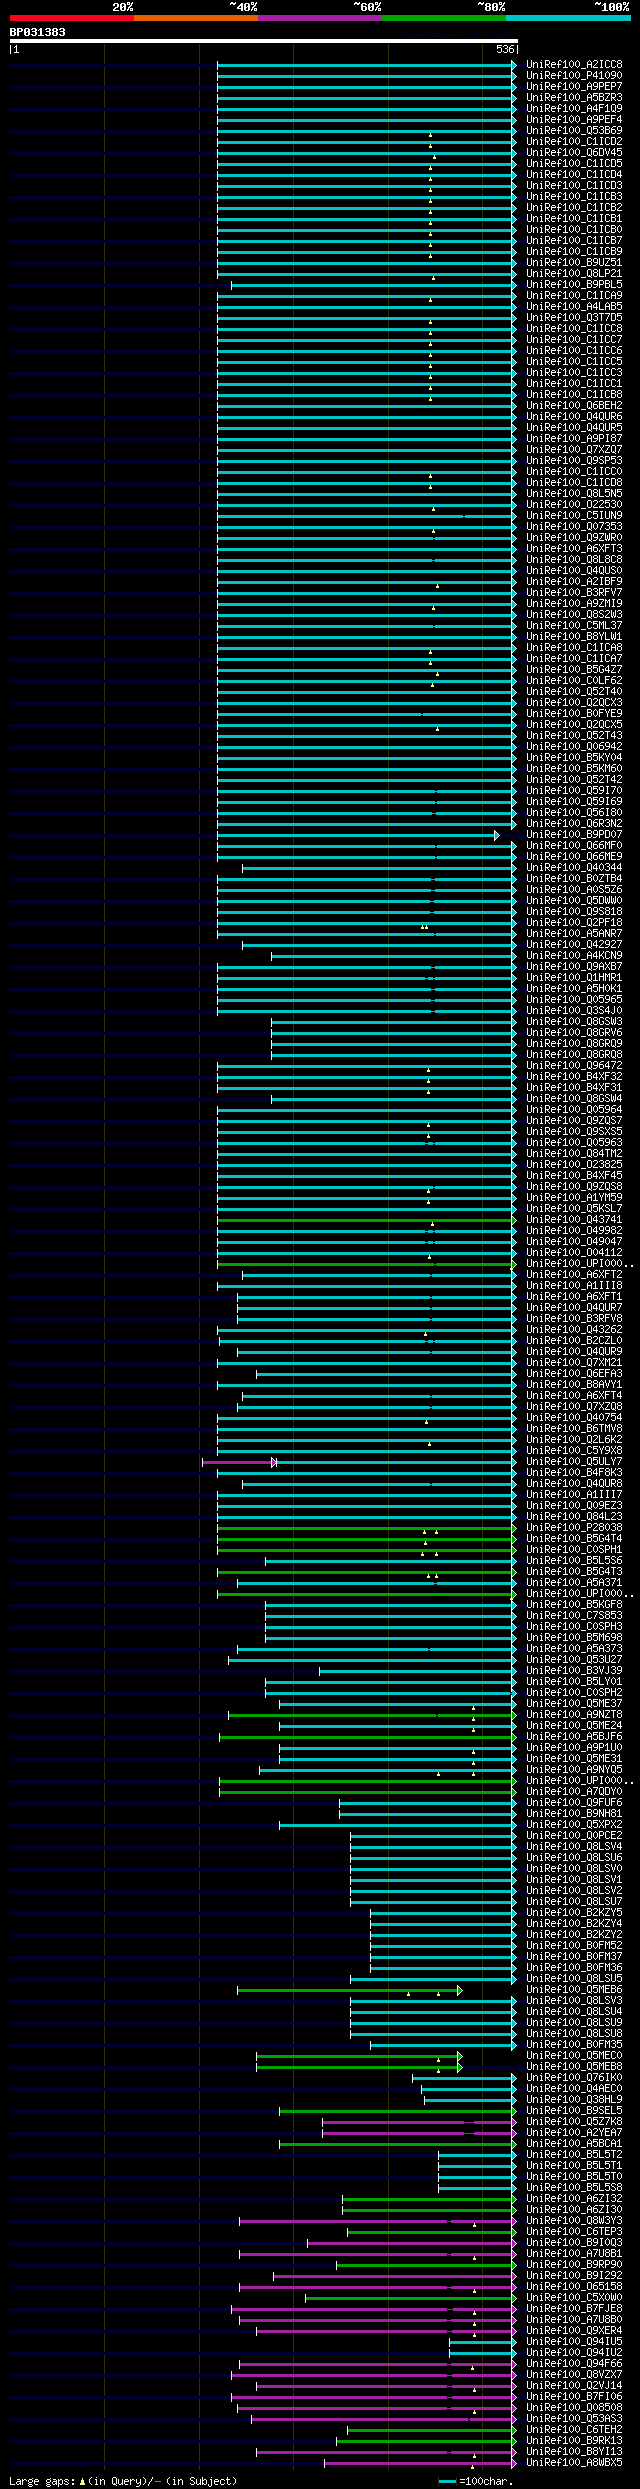Select UniRef100_A9PI87 hit
The width and height of the screenshot is (640, 2489).
[x=574, y=438]
